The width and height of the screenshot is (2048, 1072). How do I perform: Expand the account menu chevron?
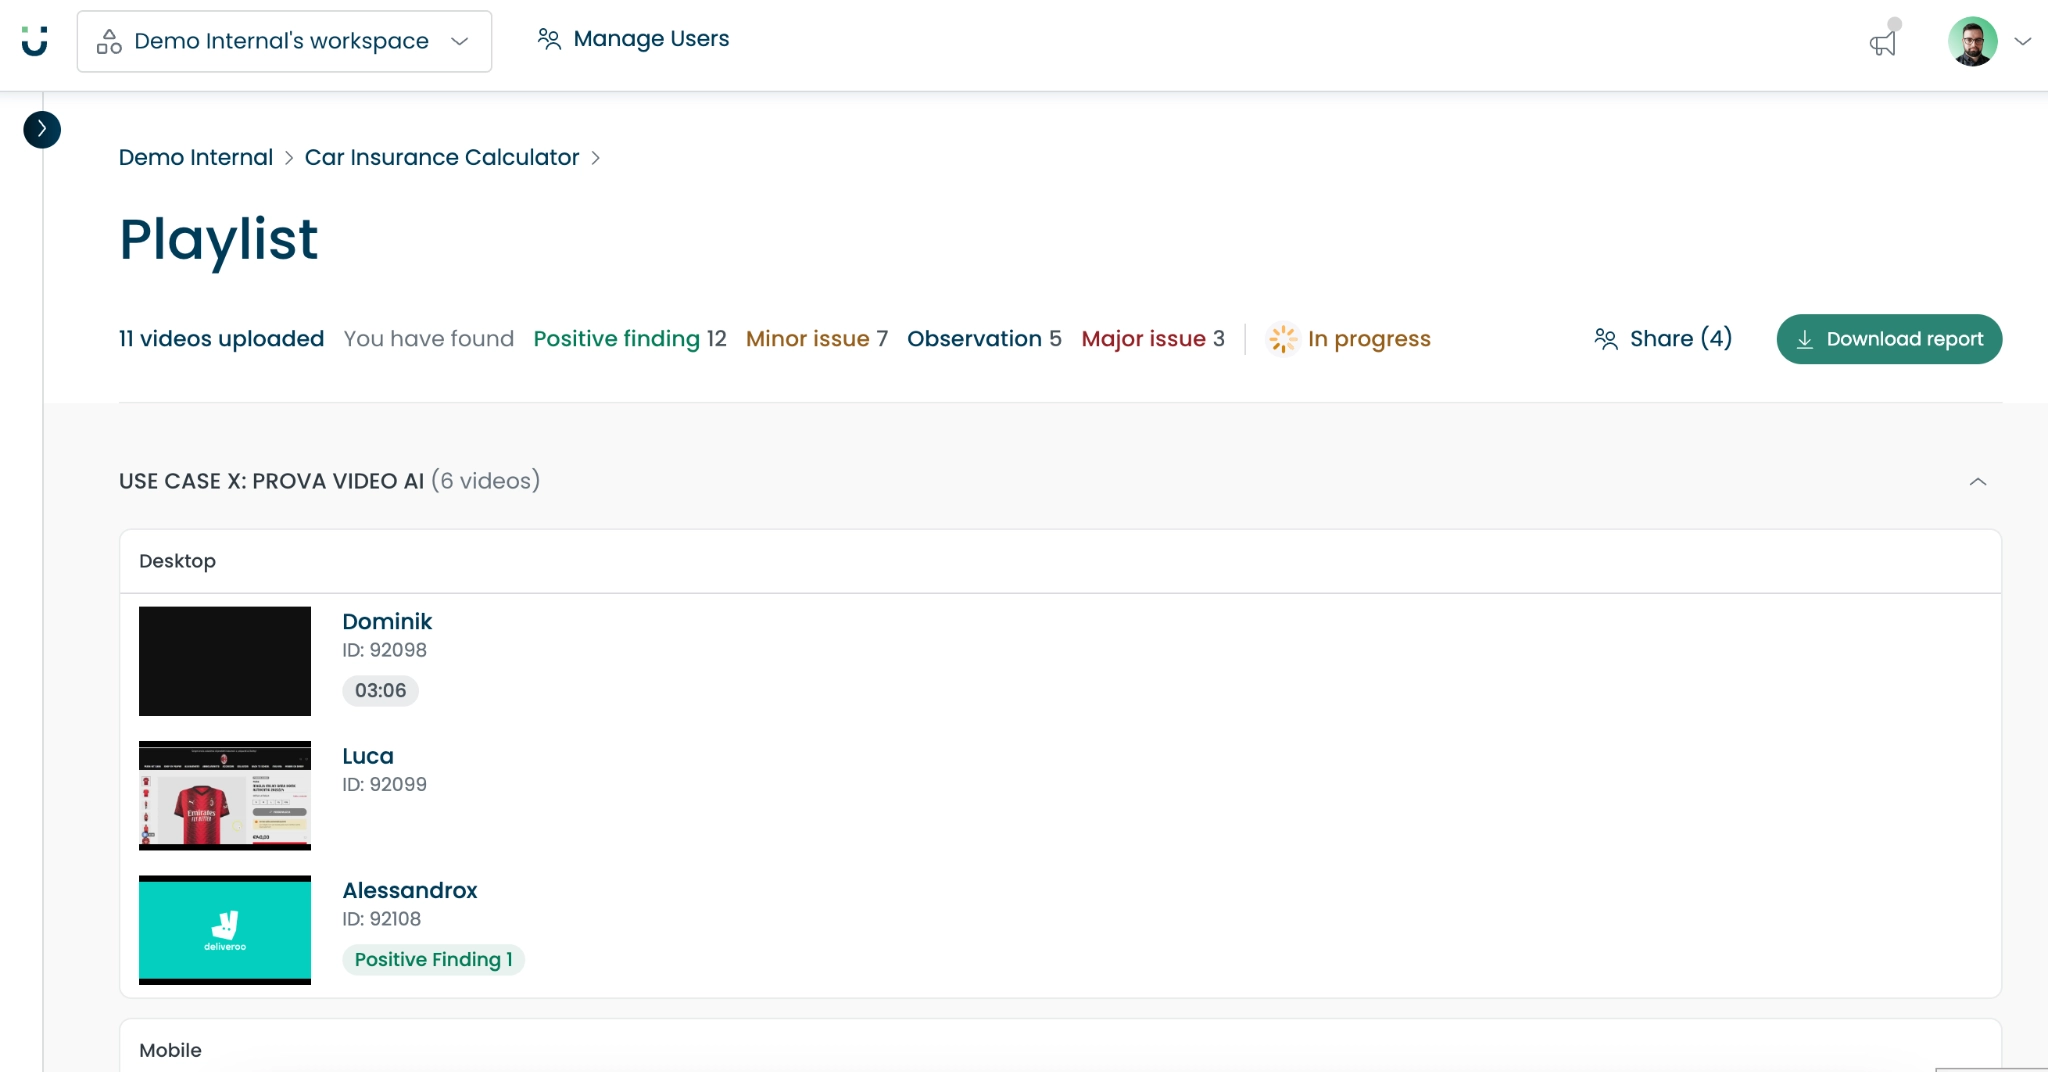2023,41
